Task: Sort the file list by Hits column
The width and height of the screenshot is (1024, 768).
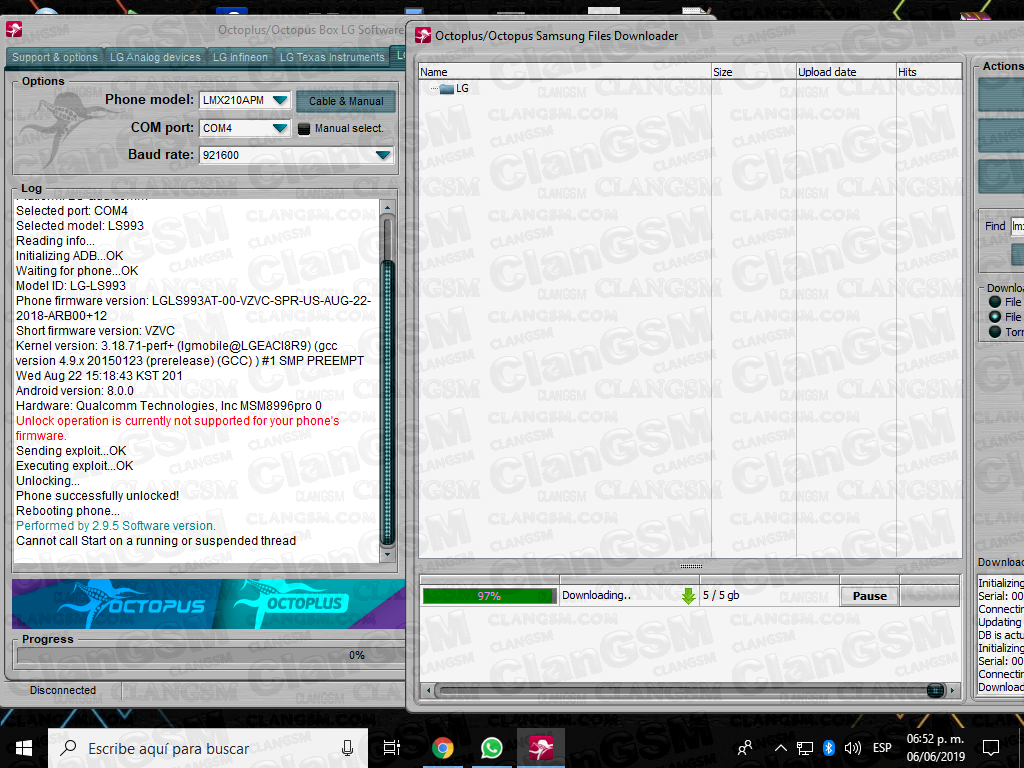Action: point(929,72)
